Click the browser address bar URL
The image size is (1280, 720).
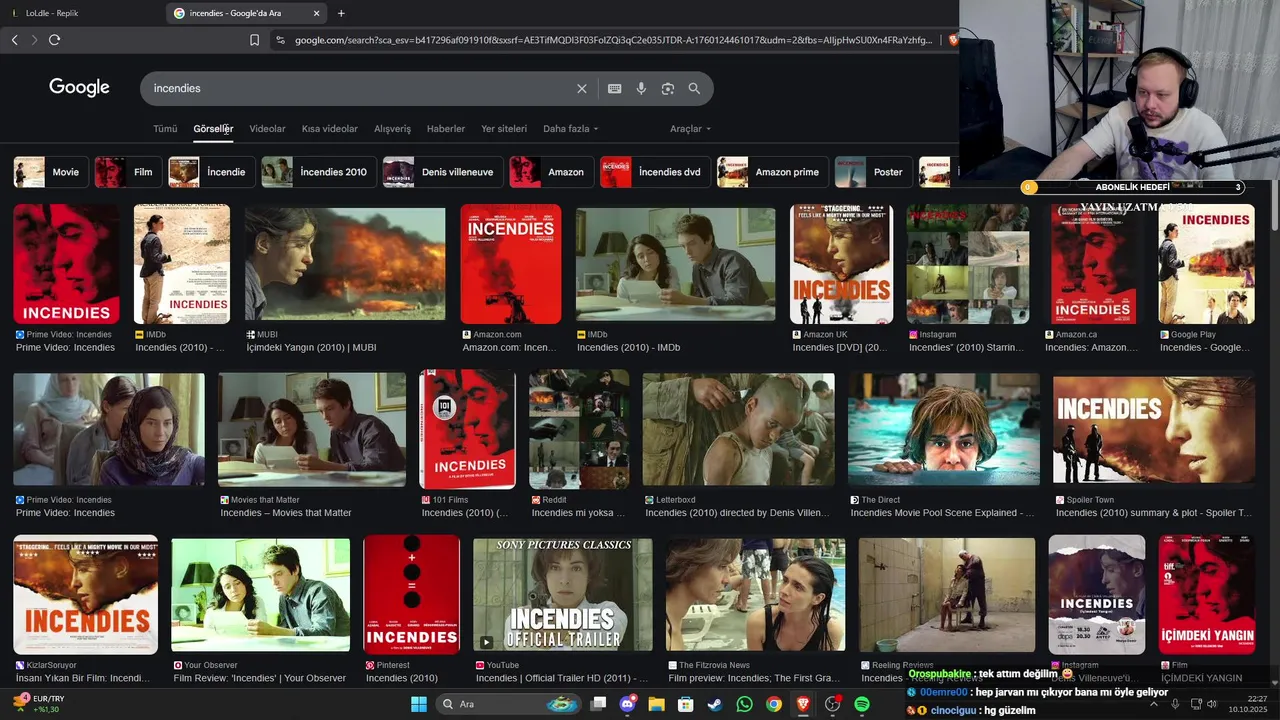coord(612,40)
